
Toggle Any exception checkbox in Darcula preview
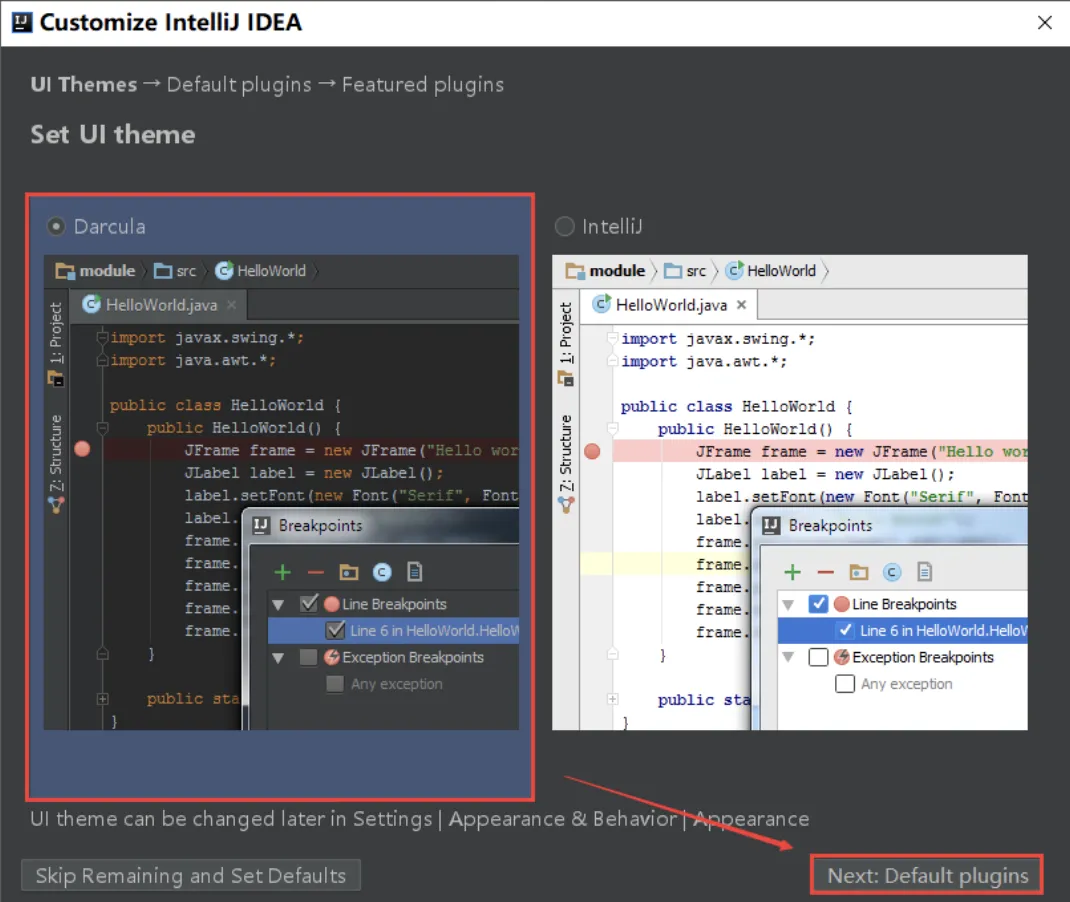pos(335,683)
